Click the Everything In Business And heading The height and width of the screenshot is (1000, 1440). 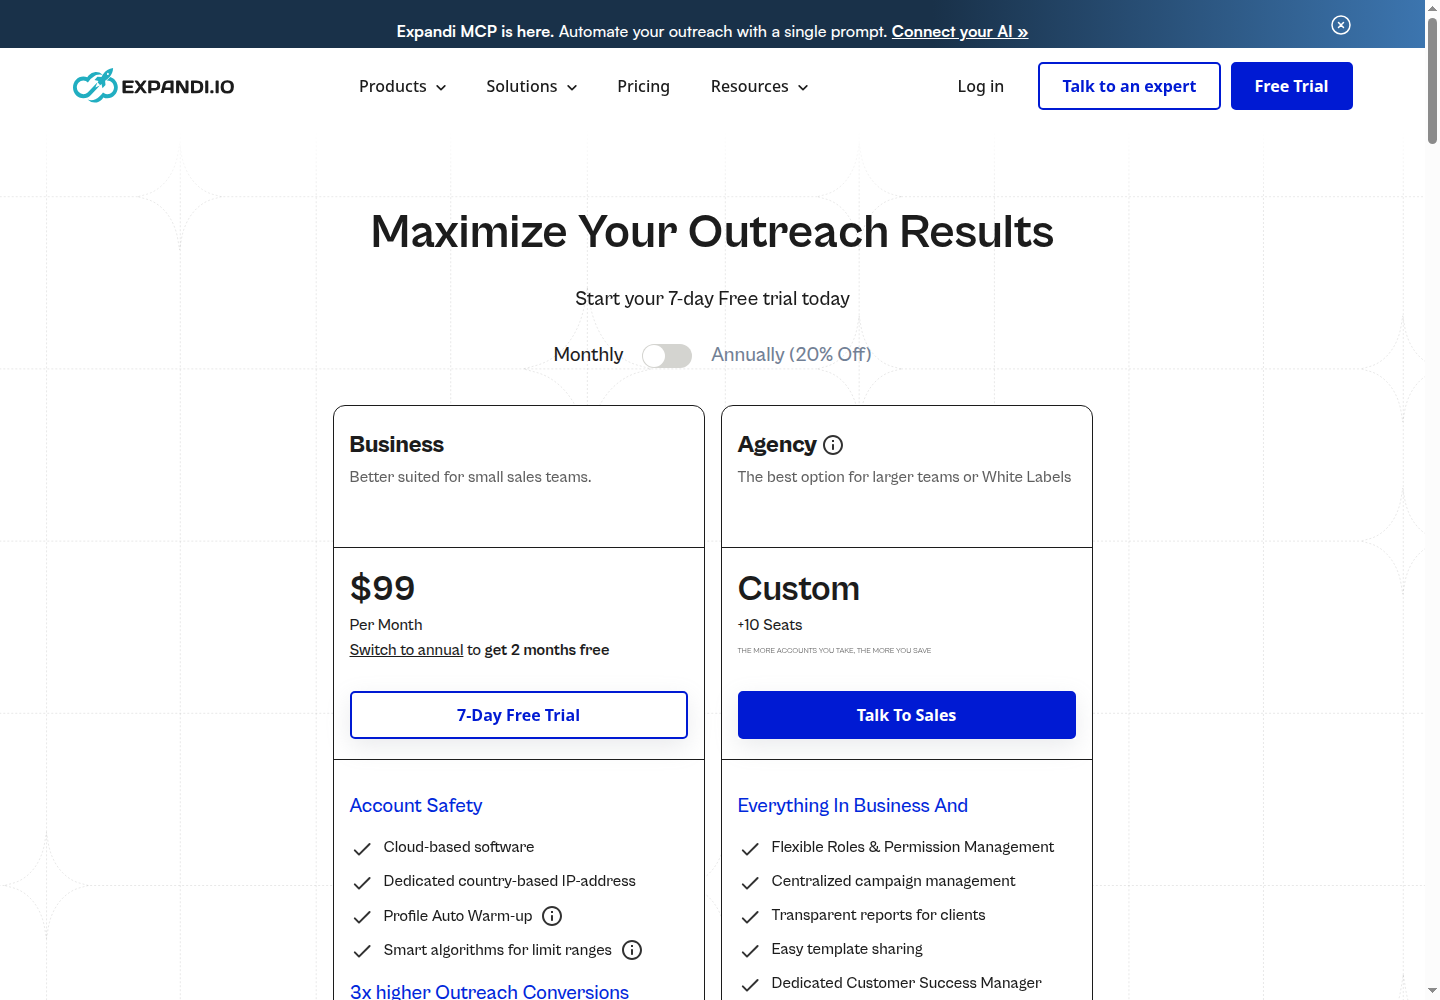(x=853, y=806)
